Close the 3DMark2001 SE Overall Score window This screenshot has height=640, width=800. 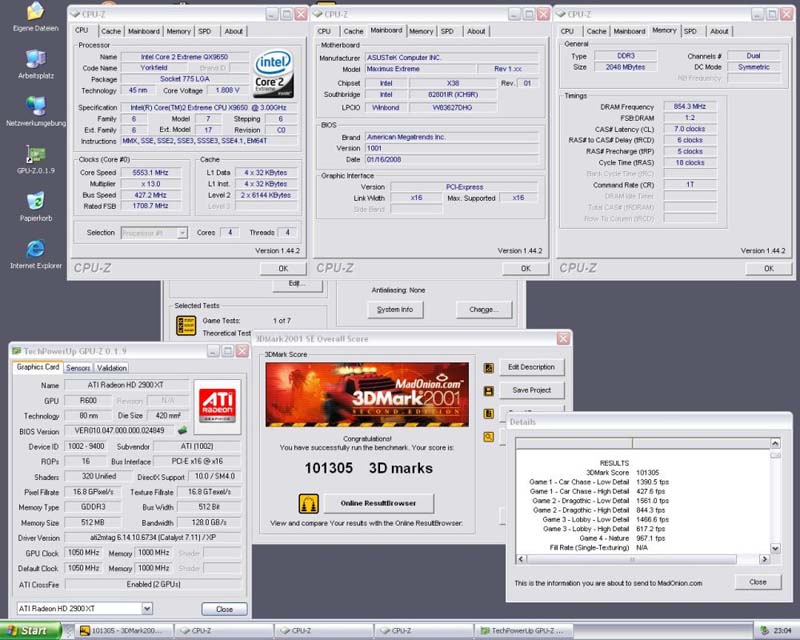[563, 339]
